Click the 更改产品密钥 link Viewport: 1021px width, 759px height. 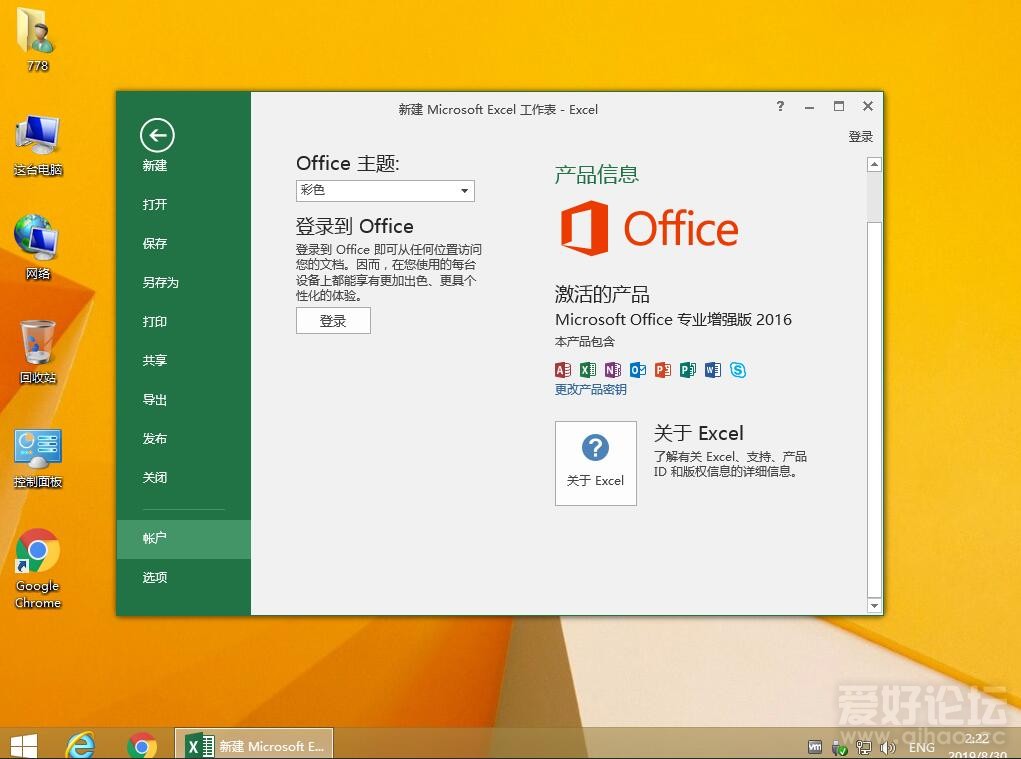[591, 389]
